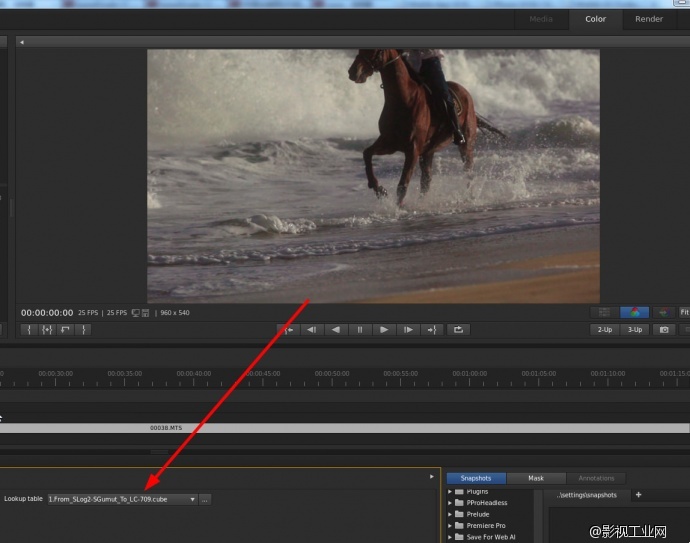Click the 960 x 540 resolution text
This screenshot has height=543, width=690.
click(175, 313)
